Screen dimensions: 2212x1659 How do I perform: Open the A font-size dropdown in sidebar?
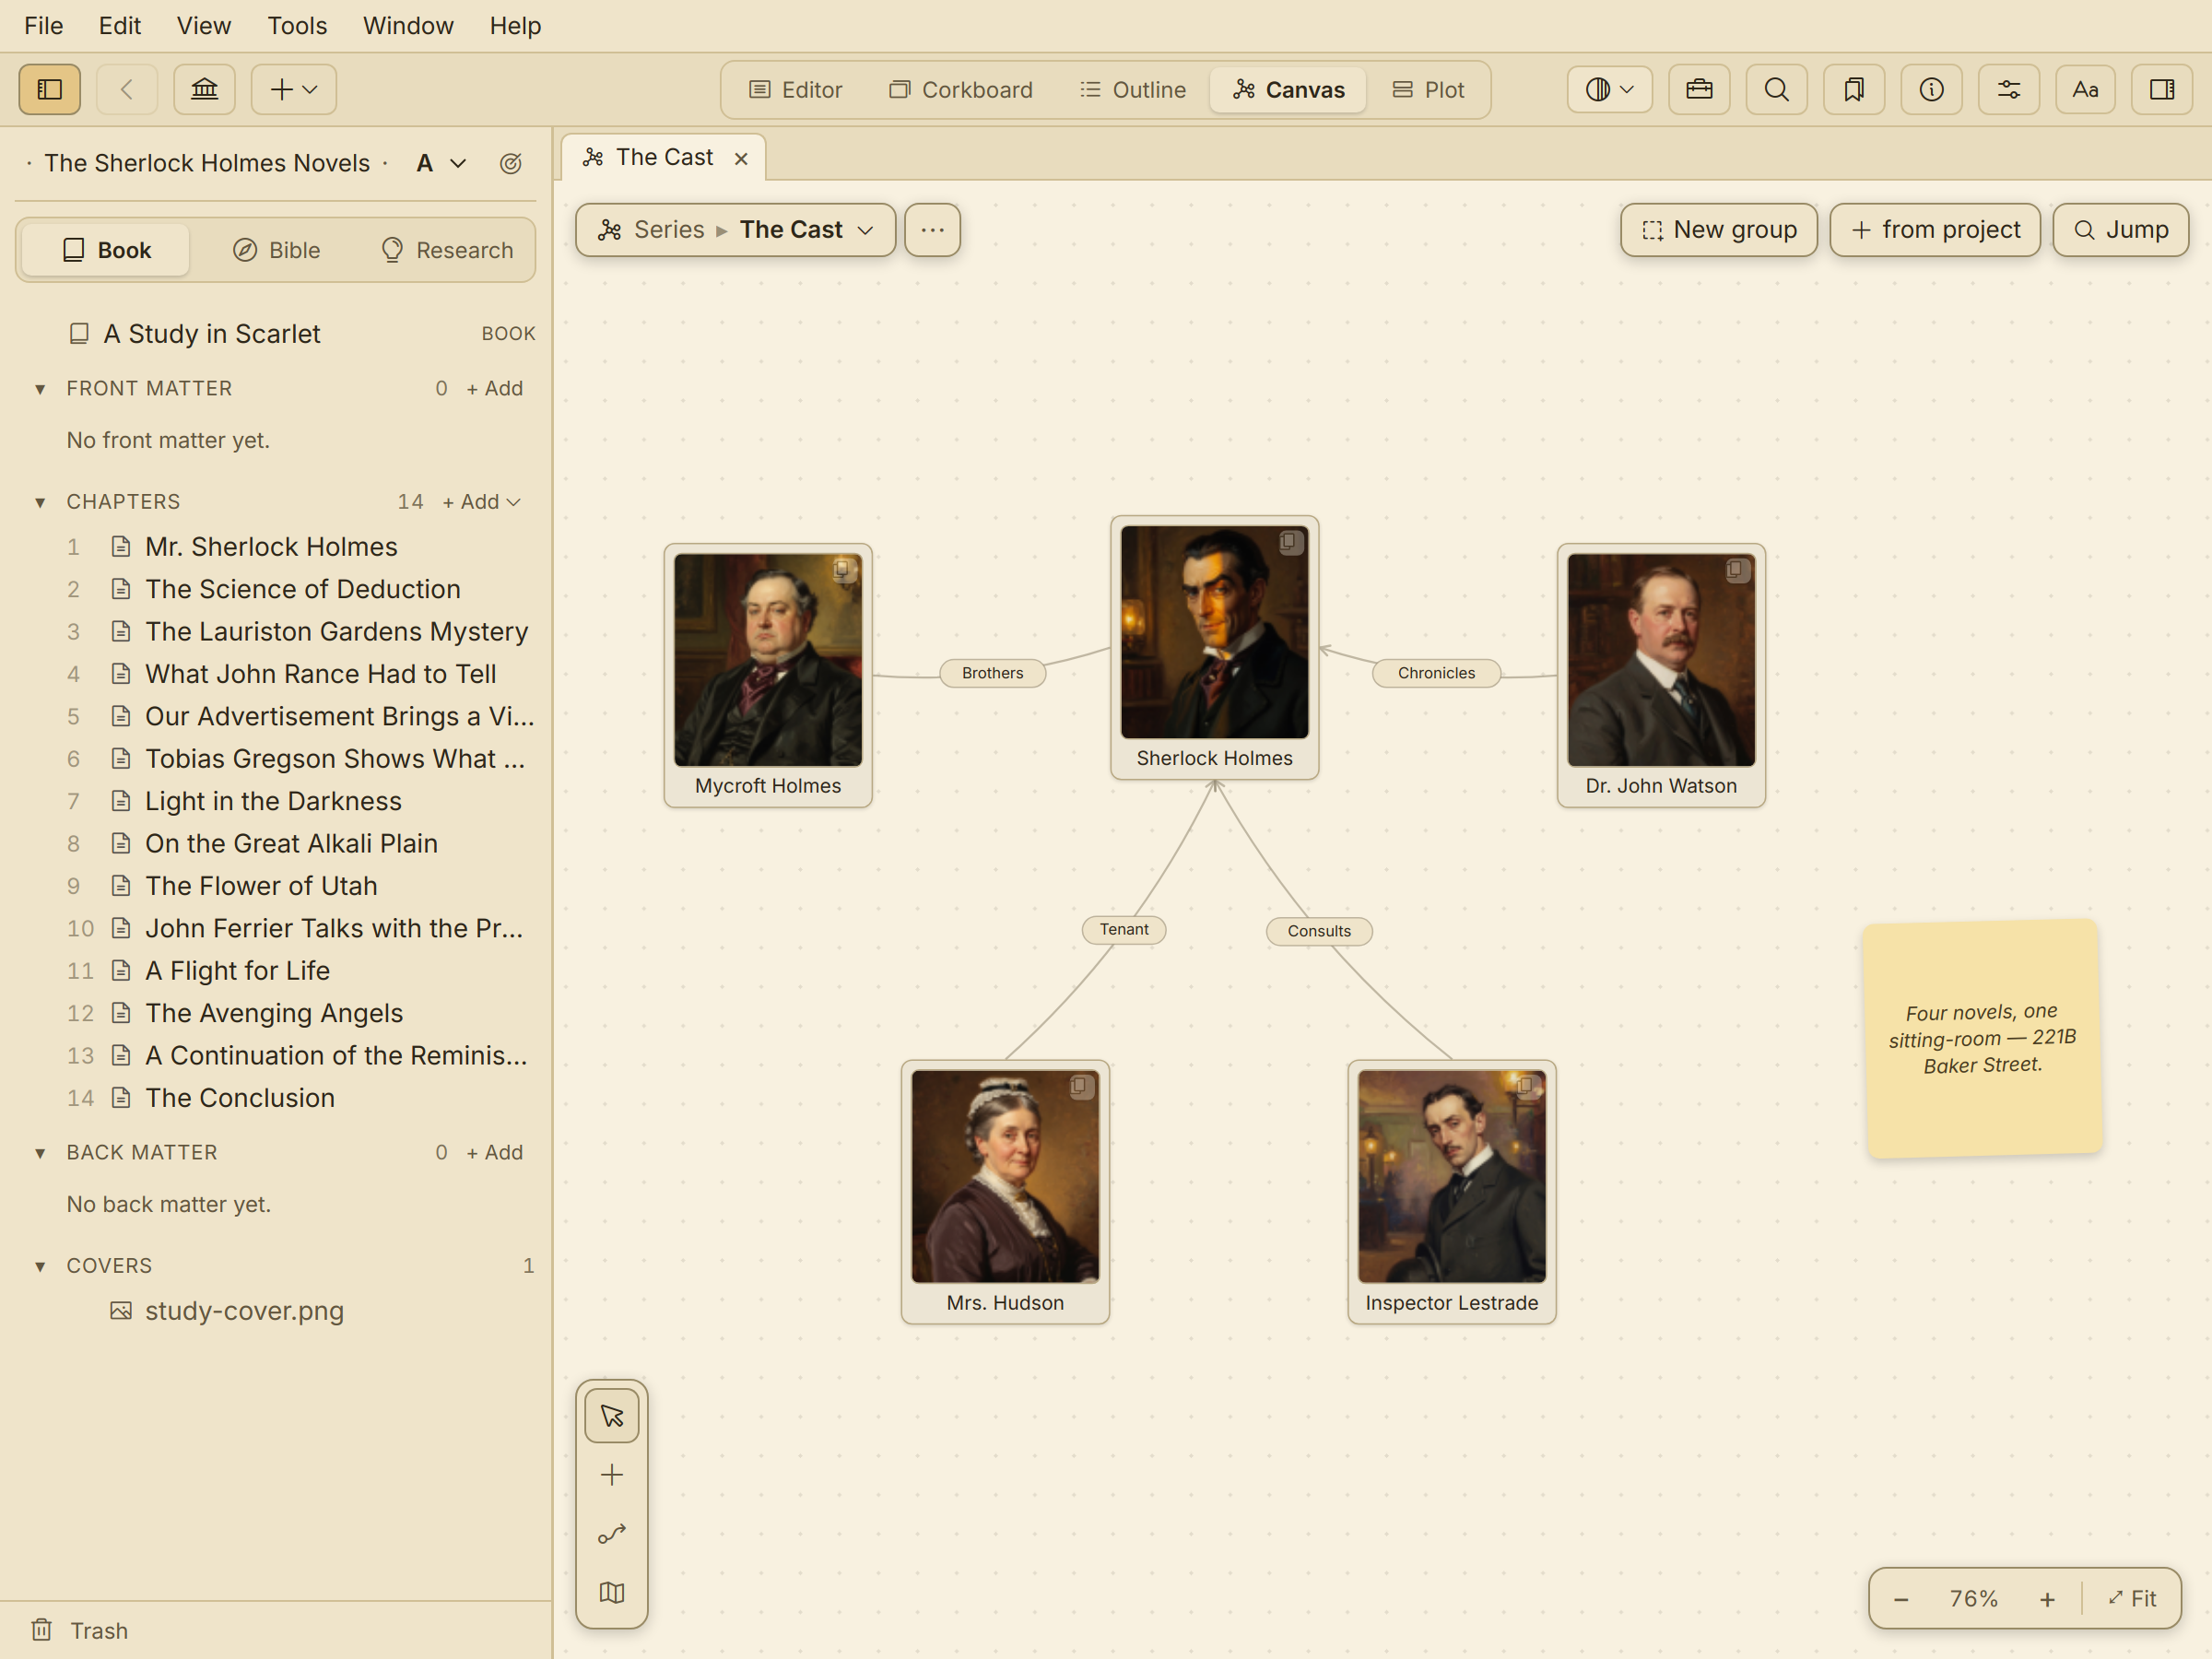pyautogui.click(x=441, y=164)
